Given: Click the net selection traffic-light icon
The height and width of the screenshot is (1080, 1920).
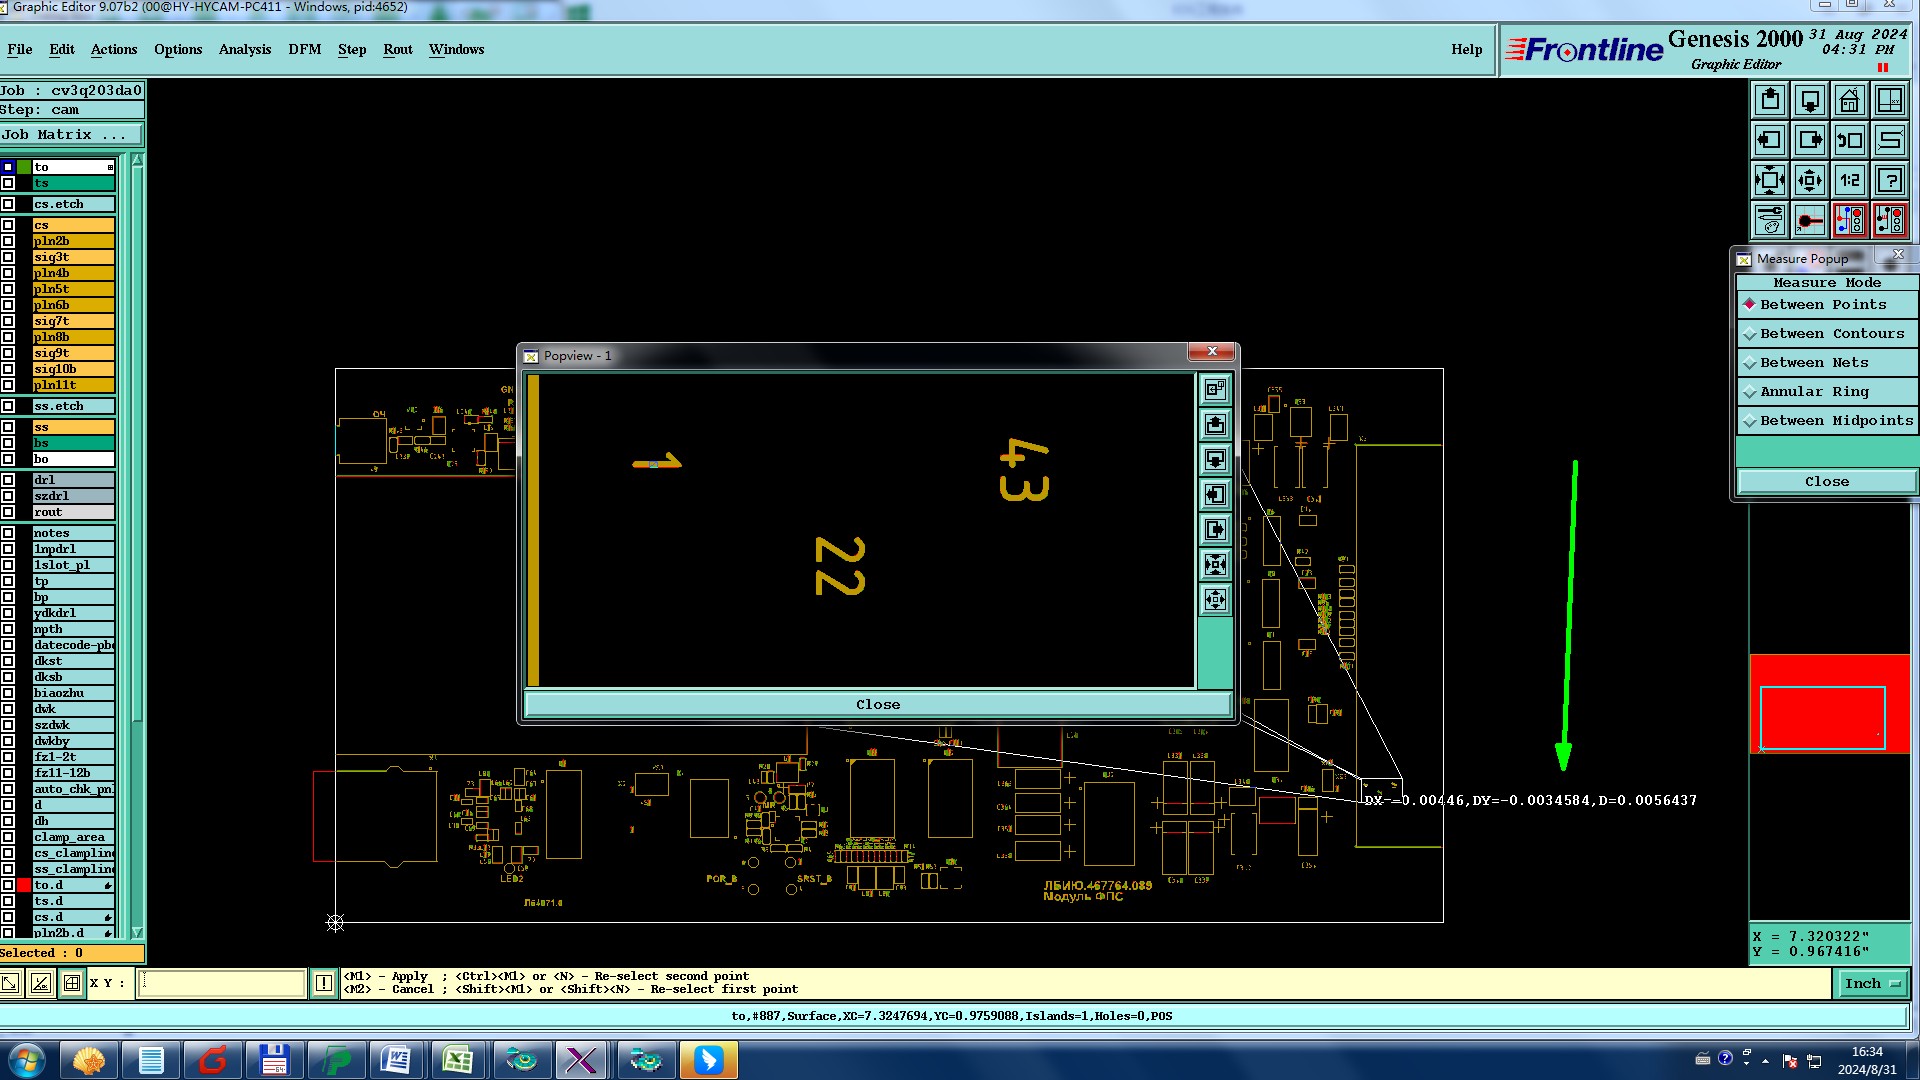Looking at the screenshot, I should click(1849, 220).
